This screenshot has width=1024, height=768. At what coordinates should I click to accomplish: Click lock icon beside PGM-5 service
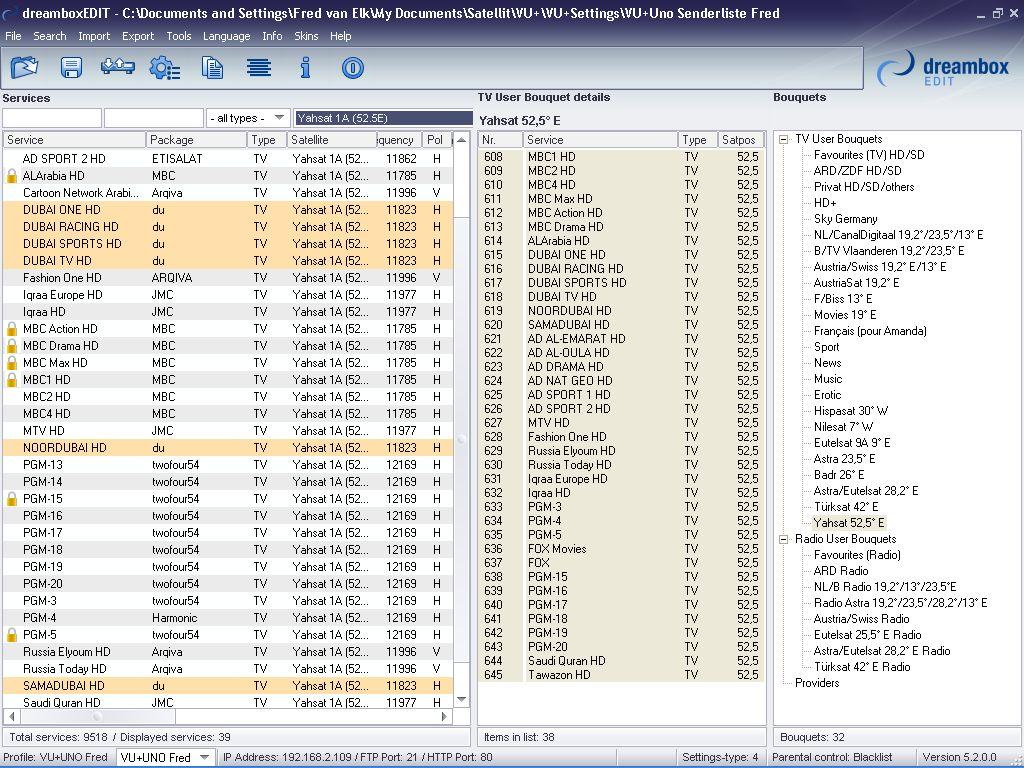click(11, 635)
